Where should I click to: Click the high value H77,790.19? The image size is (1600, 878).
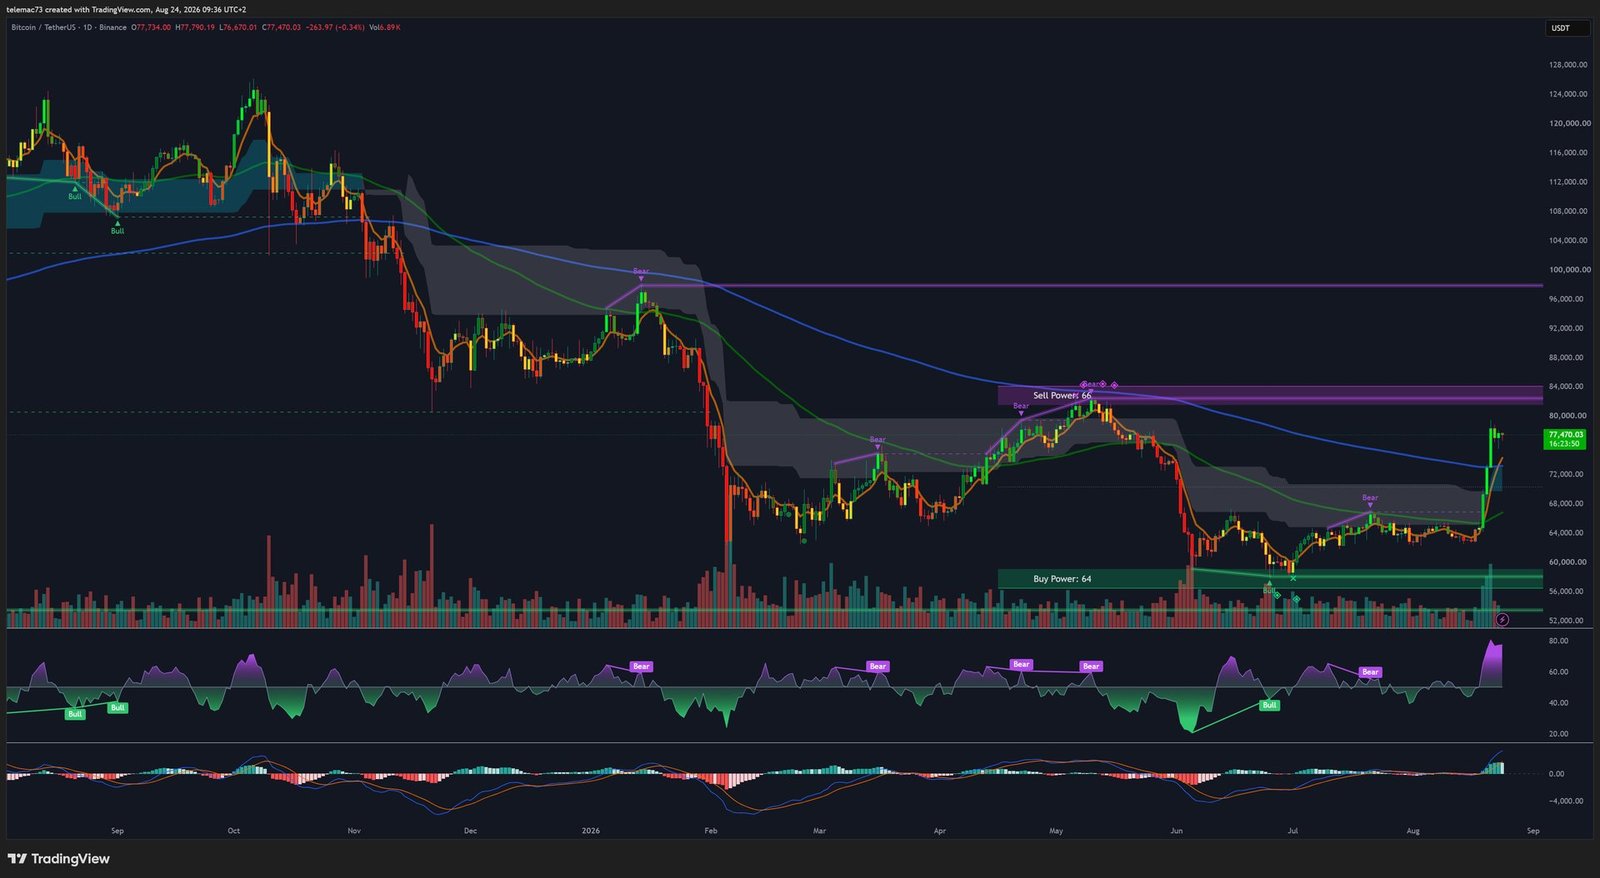coord(195,27)
